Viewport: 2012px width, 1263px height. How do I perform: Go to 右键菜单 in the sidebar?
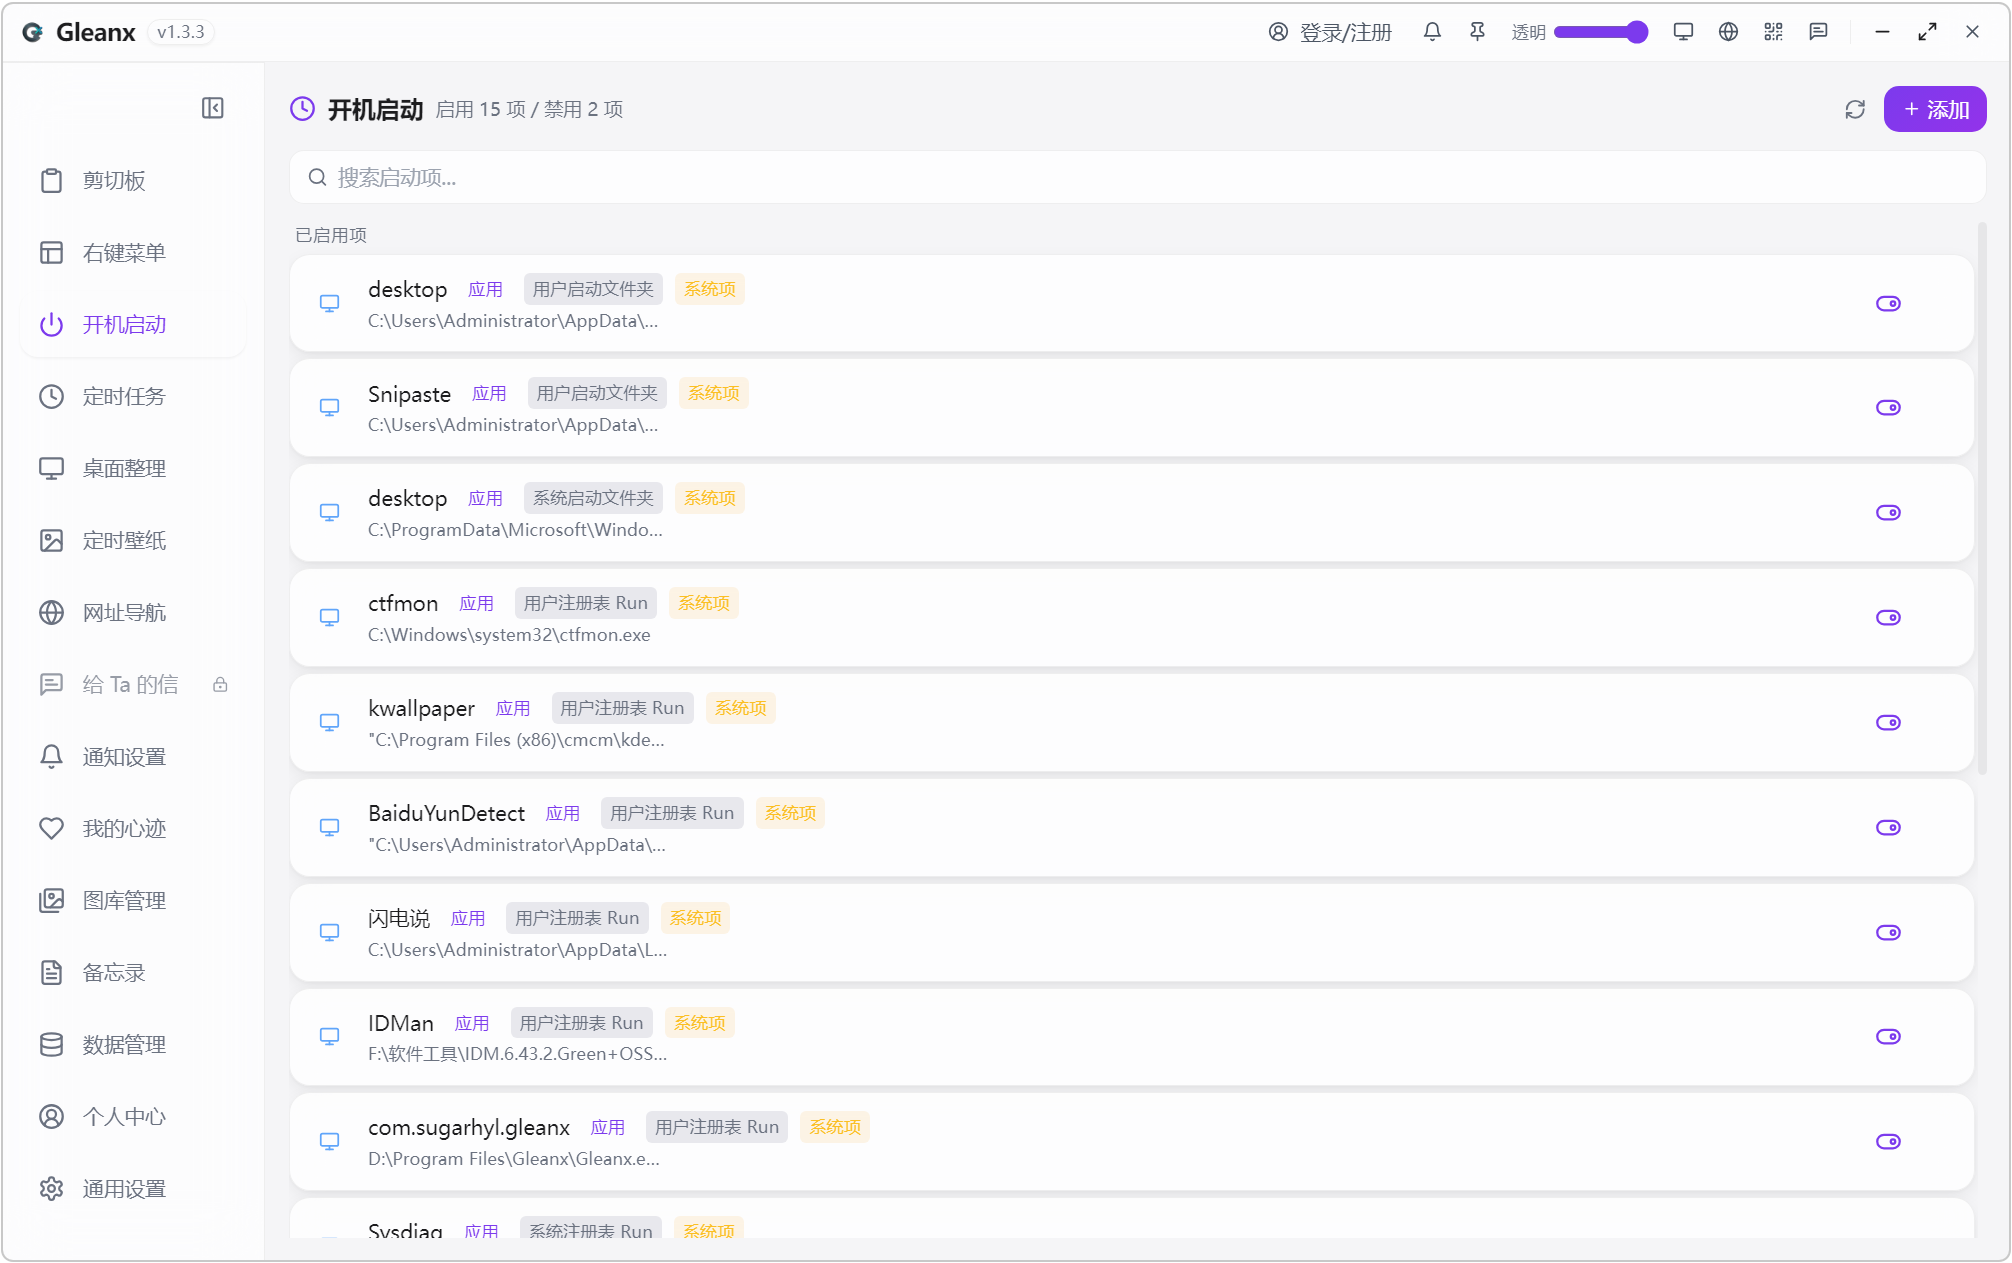click(134, 253)
